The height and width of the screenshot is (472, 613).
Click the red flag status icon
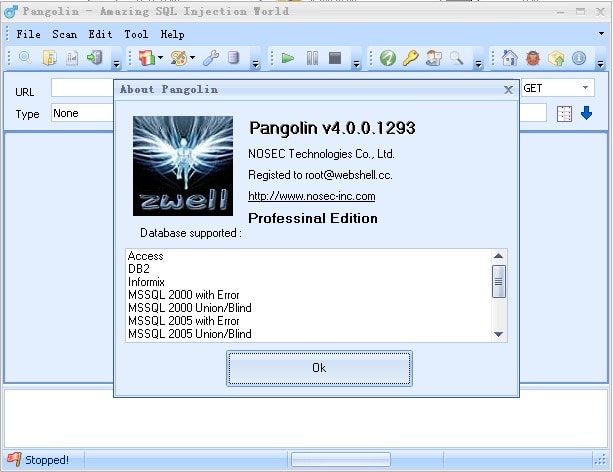[x=14, y=459]
